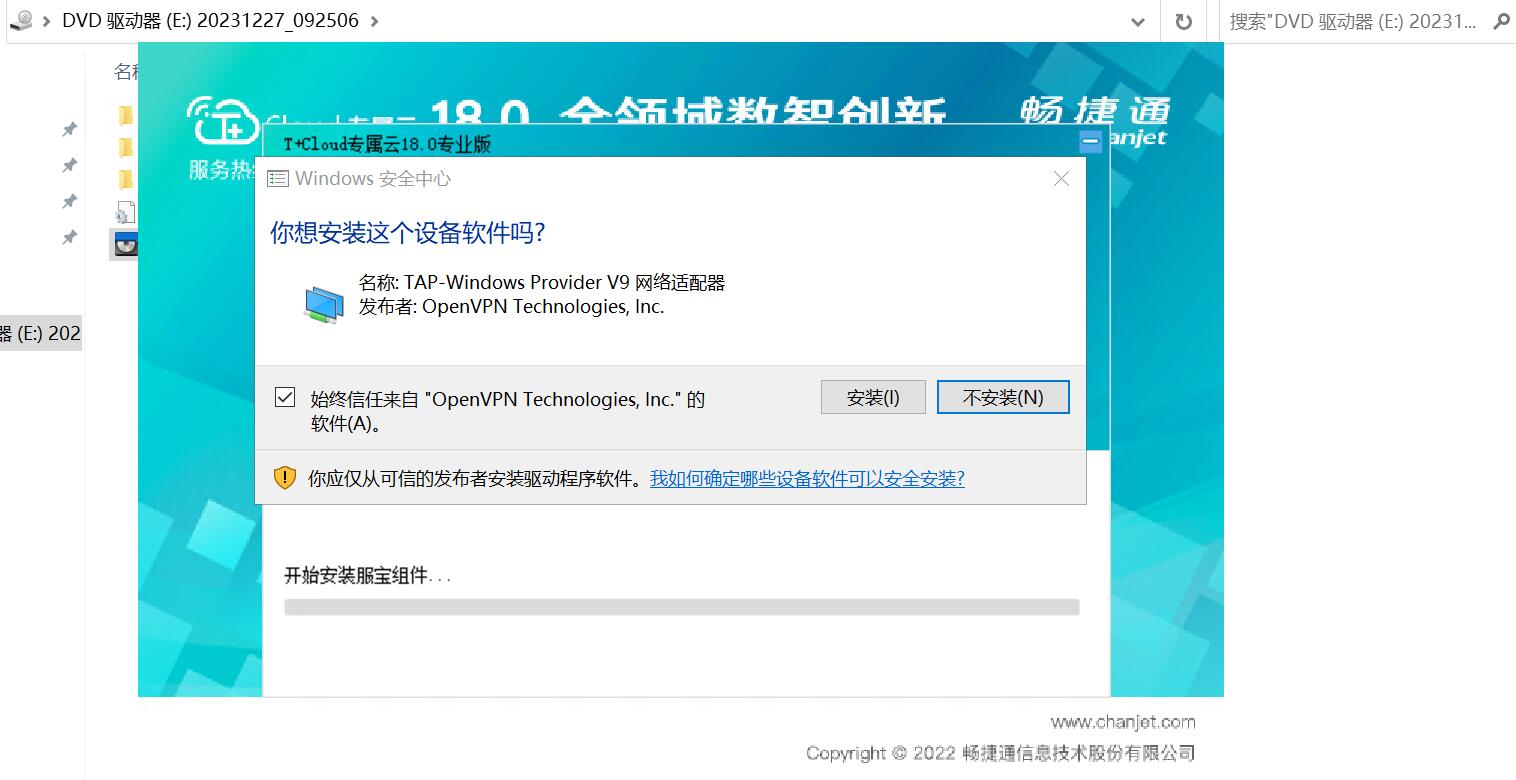Click the refresh icon in address bar
The width and height of the screenshot is (1516, 780).
click(x=1184, y=21)
